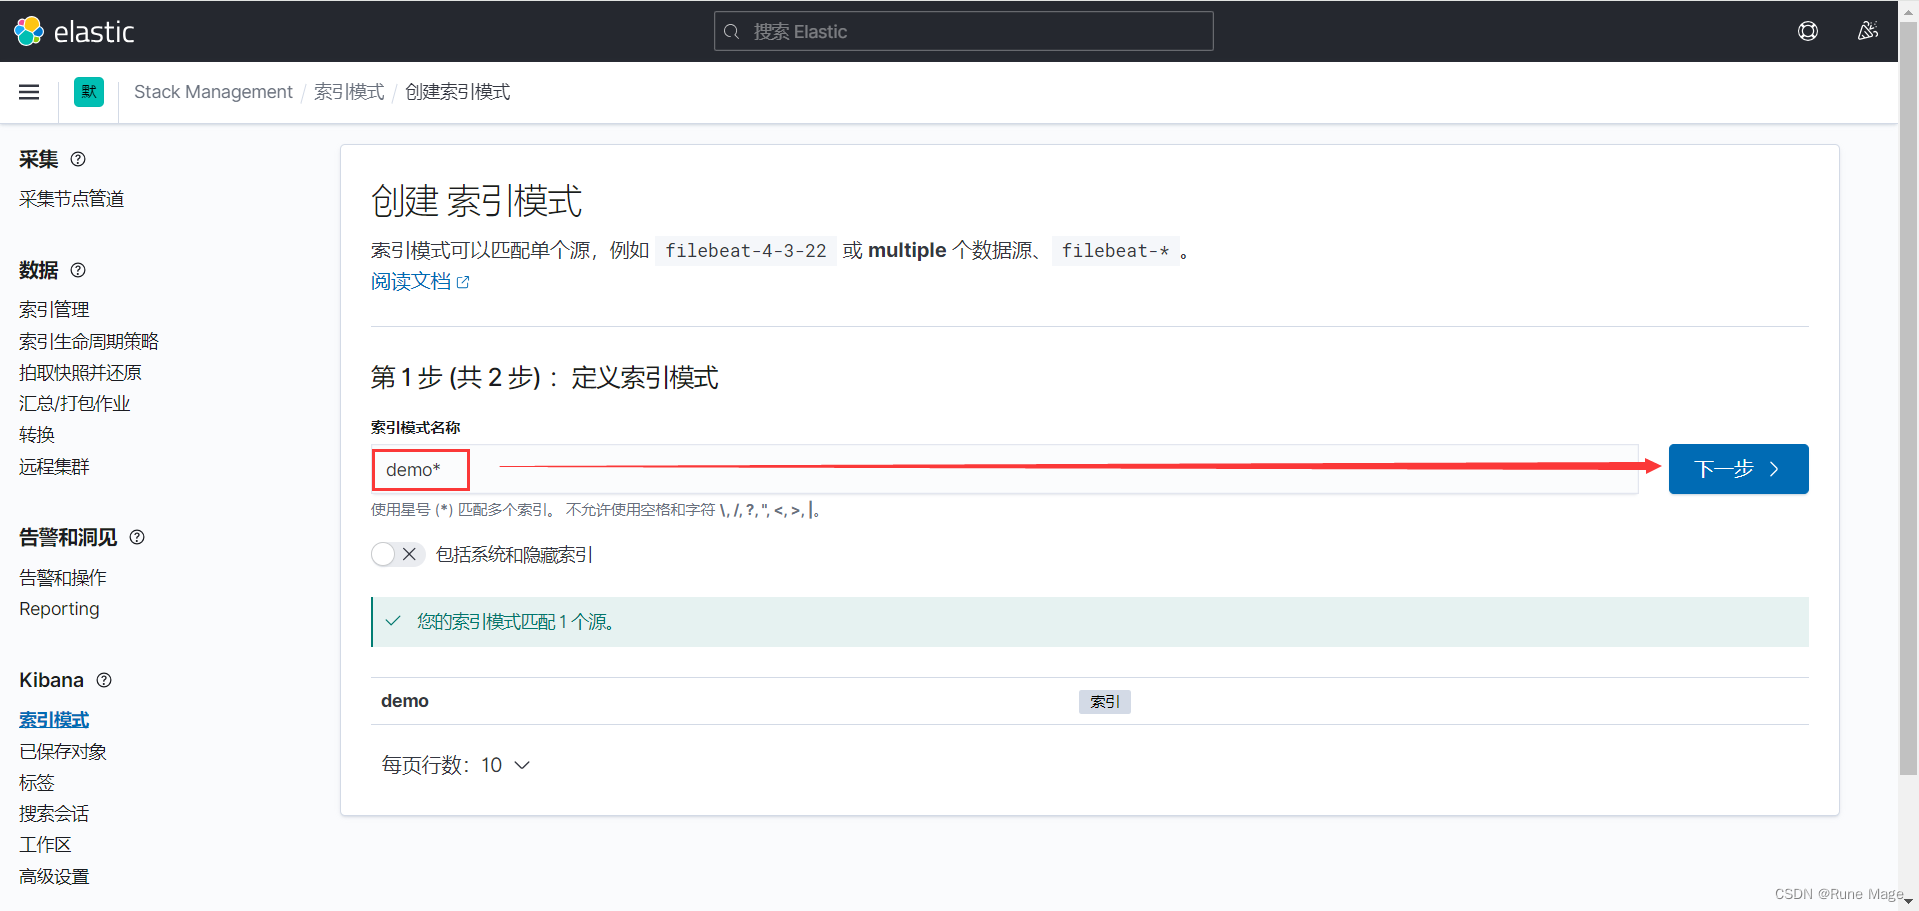Viewport: 1919px width, 911px height.
Task: Open 已保存对象 in the sidebar
Action: [x=63, y=752]
